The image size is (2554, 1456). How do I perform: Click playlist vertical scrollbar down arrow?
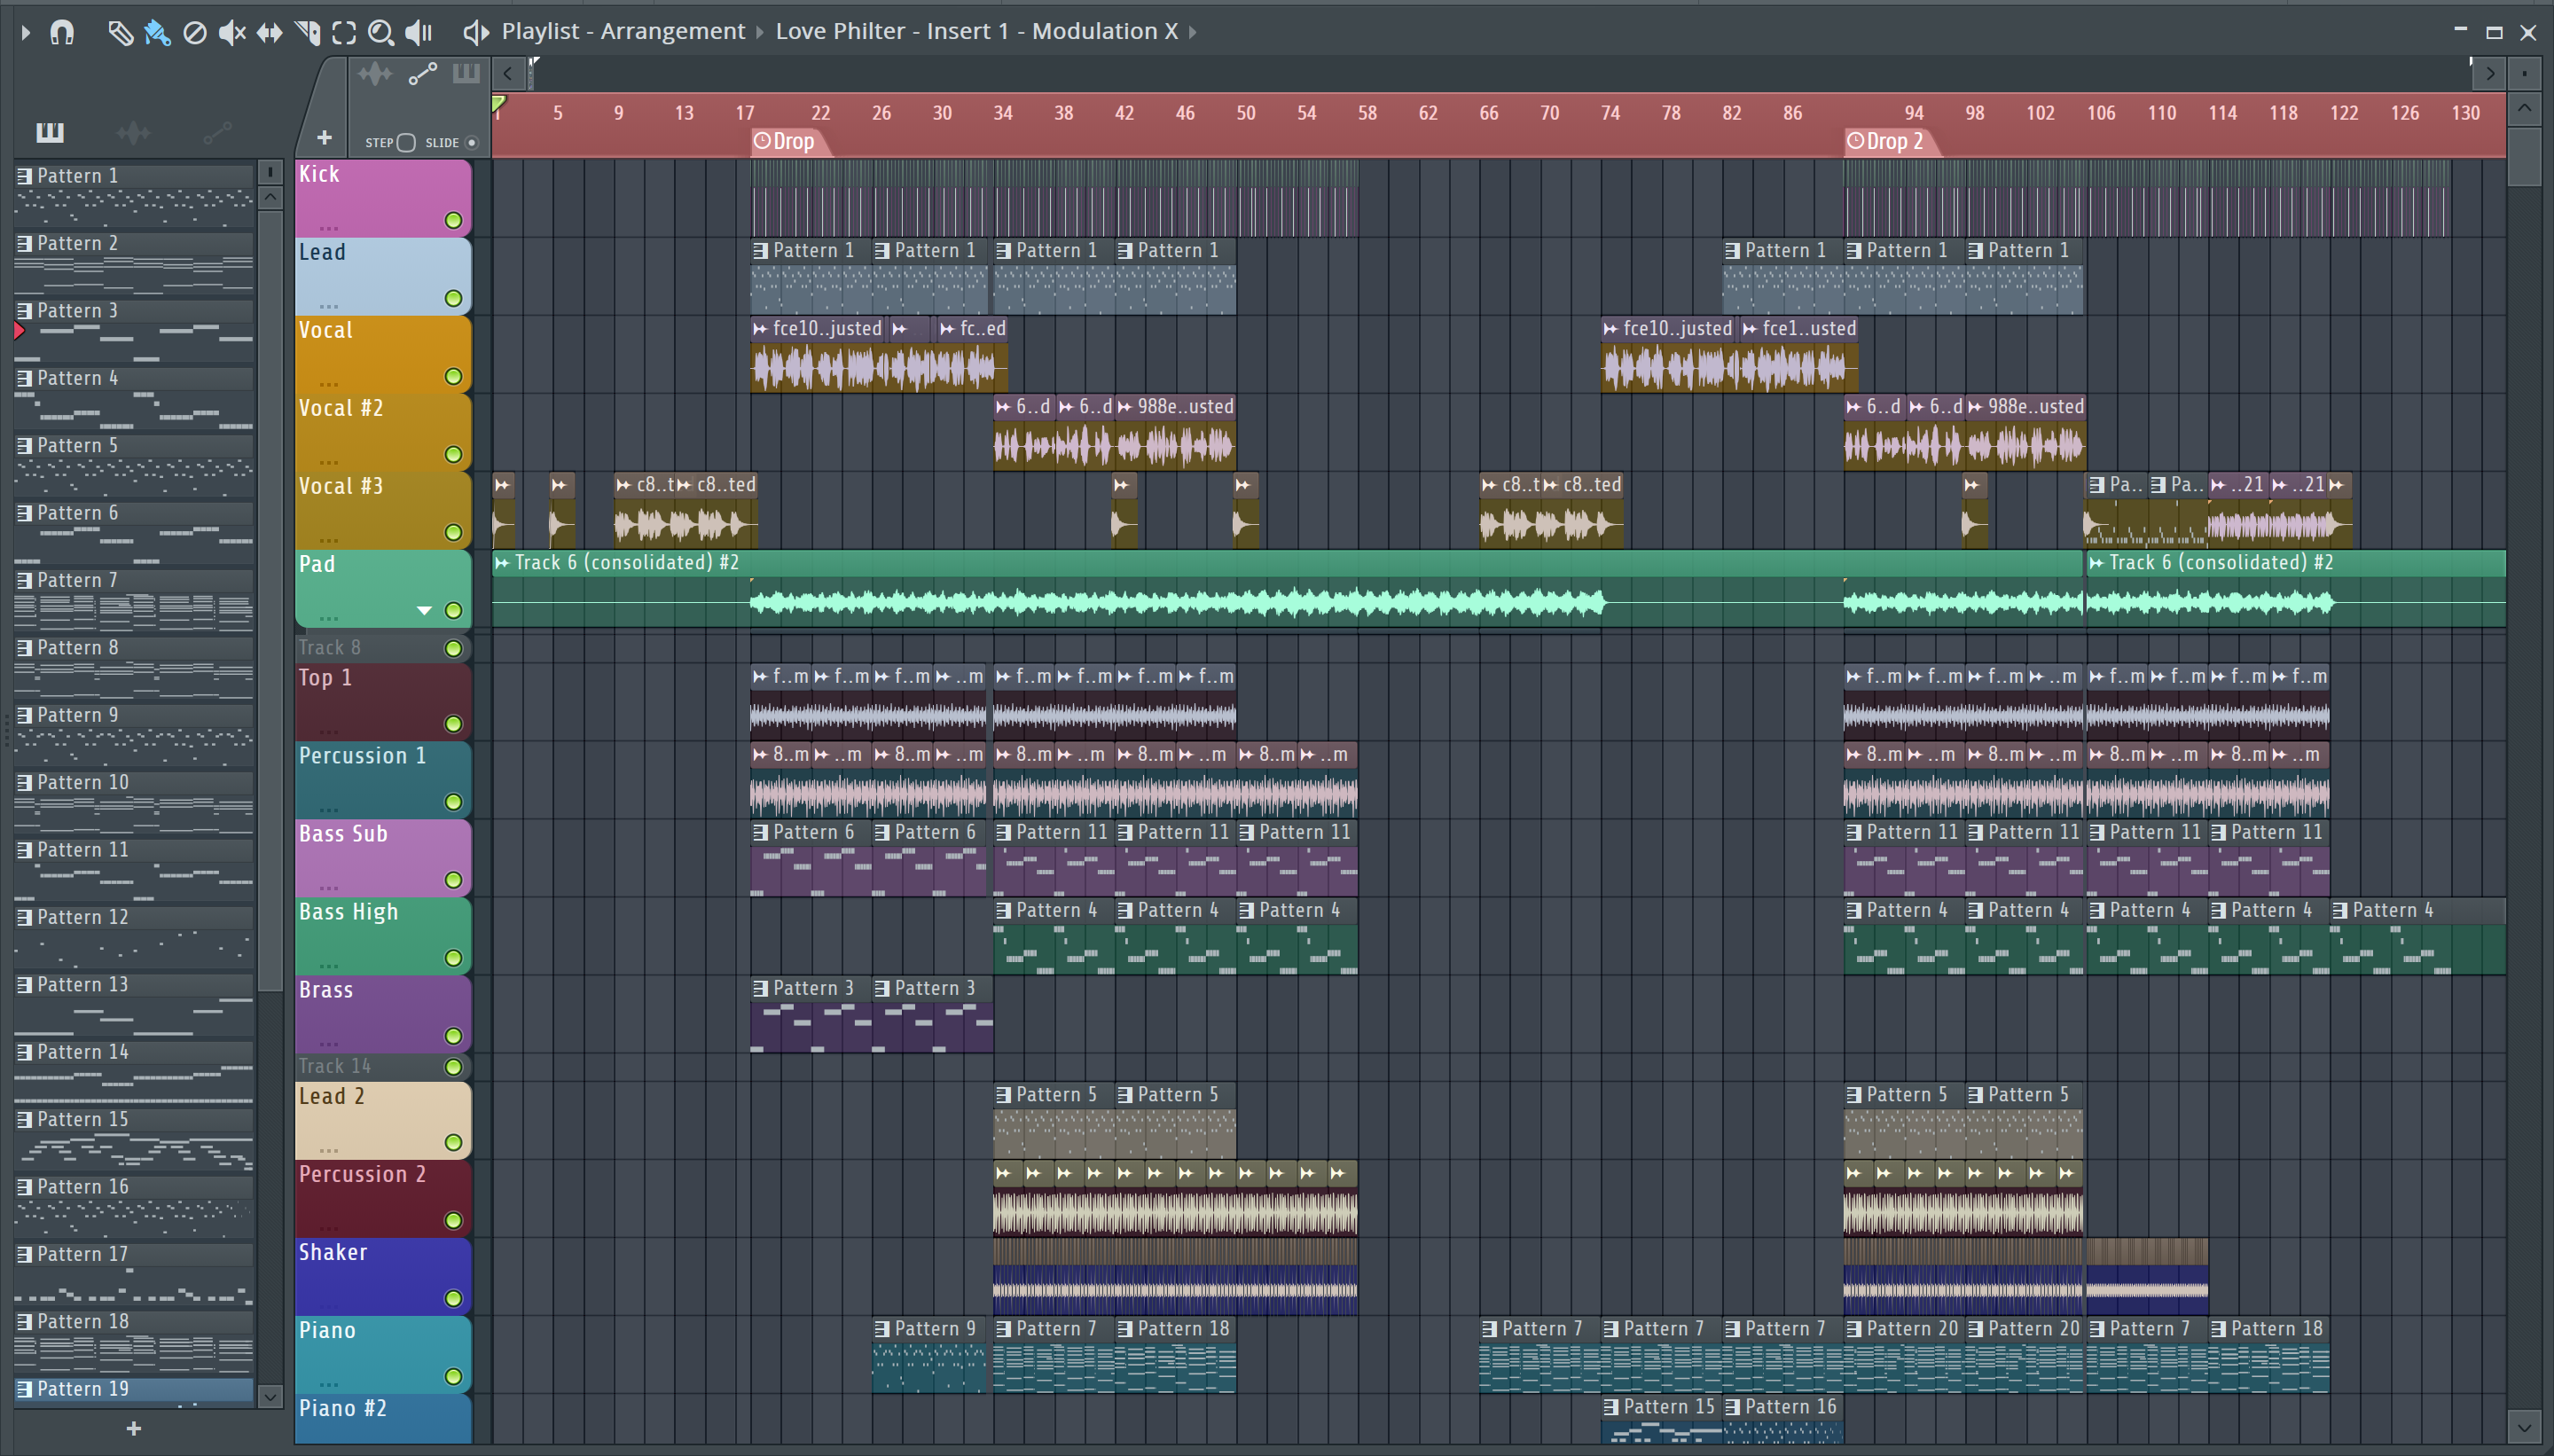click(x=2525, y=1427)
